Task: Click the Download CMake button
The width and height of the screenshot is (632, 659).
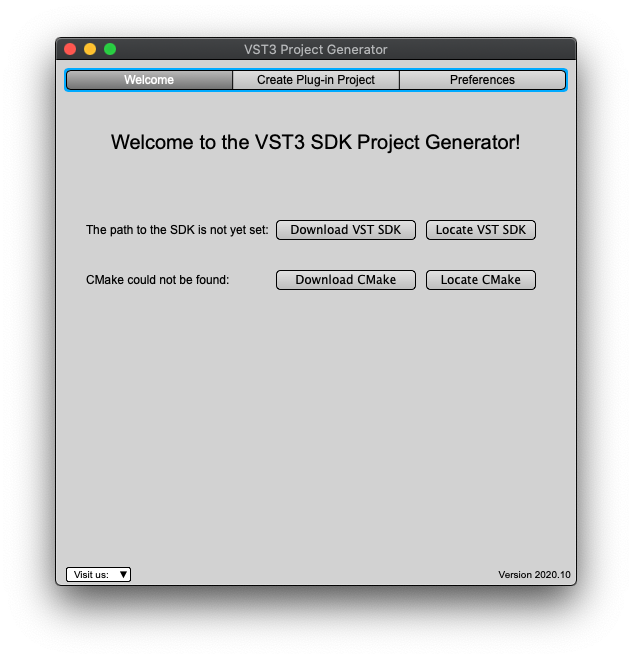Action: (x=345, y=280)
